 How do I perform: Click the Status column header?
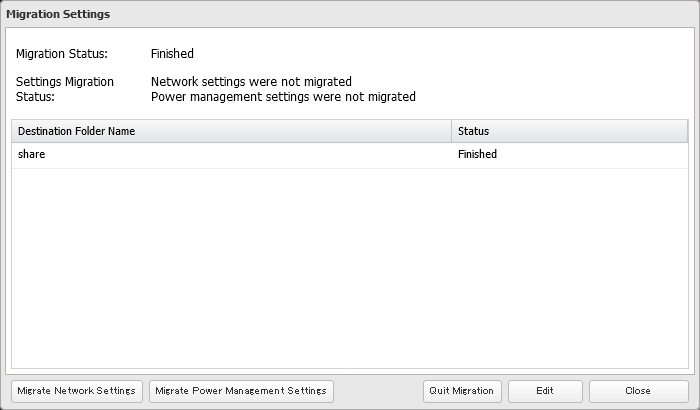coord(473,131)
